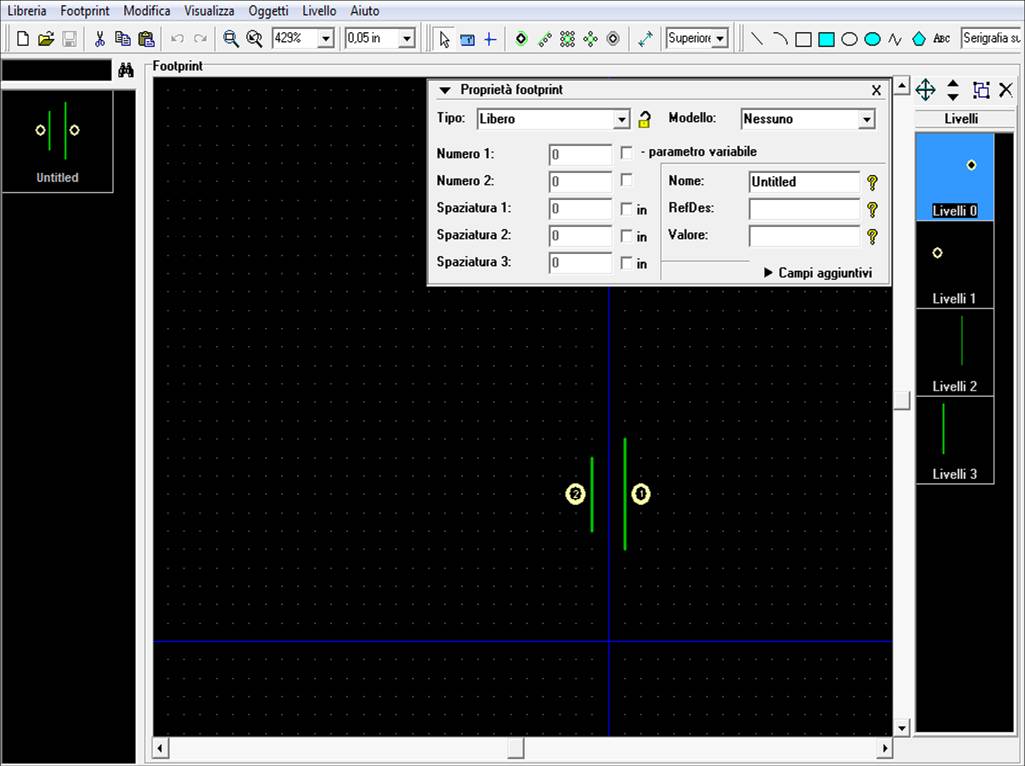Choose the Abc text tool
Image resolution: width=1025 pixels, height=766 pixels.
click(941, 39)
